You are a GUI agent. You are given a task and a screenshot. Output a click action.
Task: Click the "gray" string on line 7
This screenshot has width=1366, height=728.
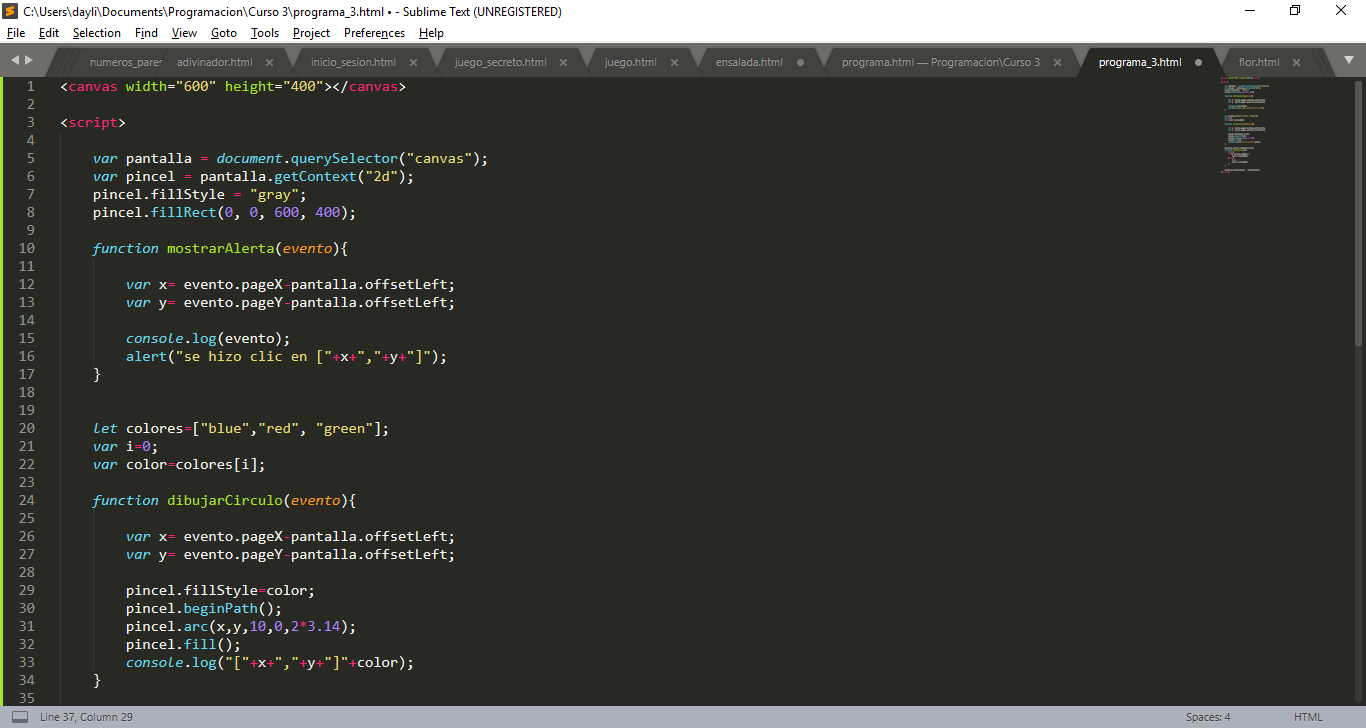(x=274, y=194)
